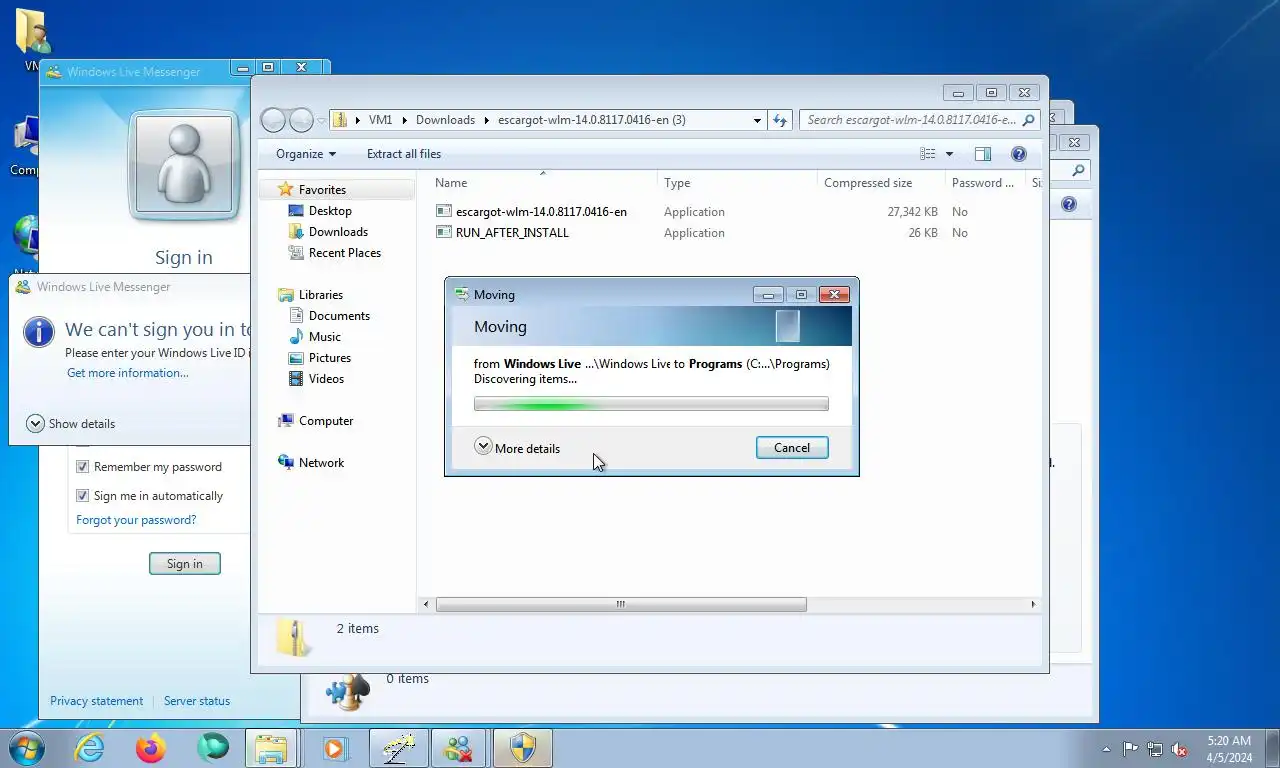This screenshot has height=768, width=1280.
Task: Open Windows Media Player from taskbar
Action: (334, 748)
